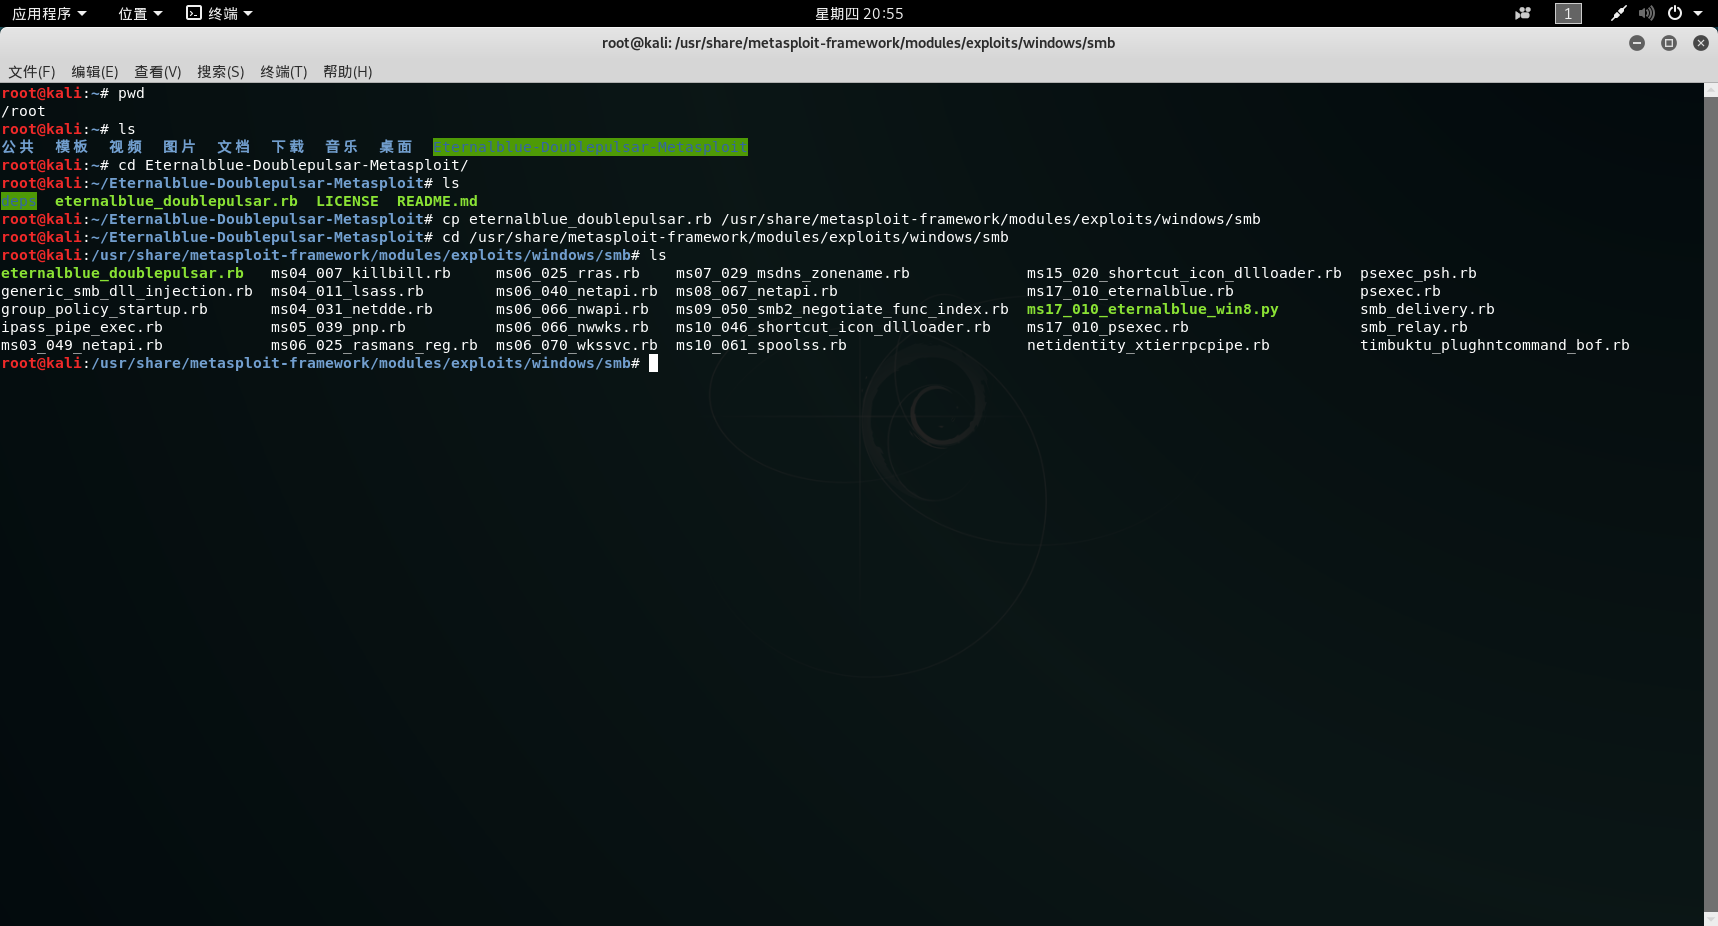
Task: Open the volume speaker icon
Action: tap(1646, 13)
